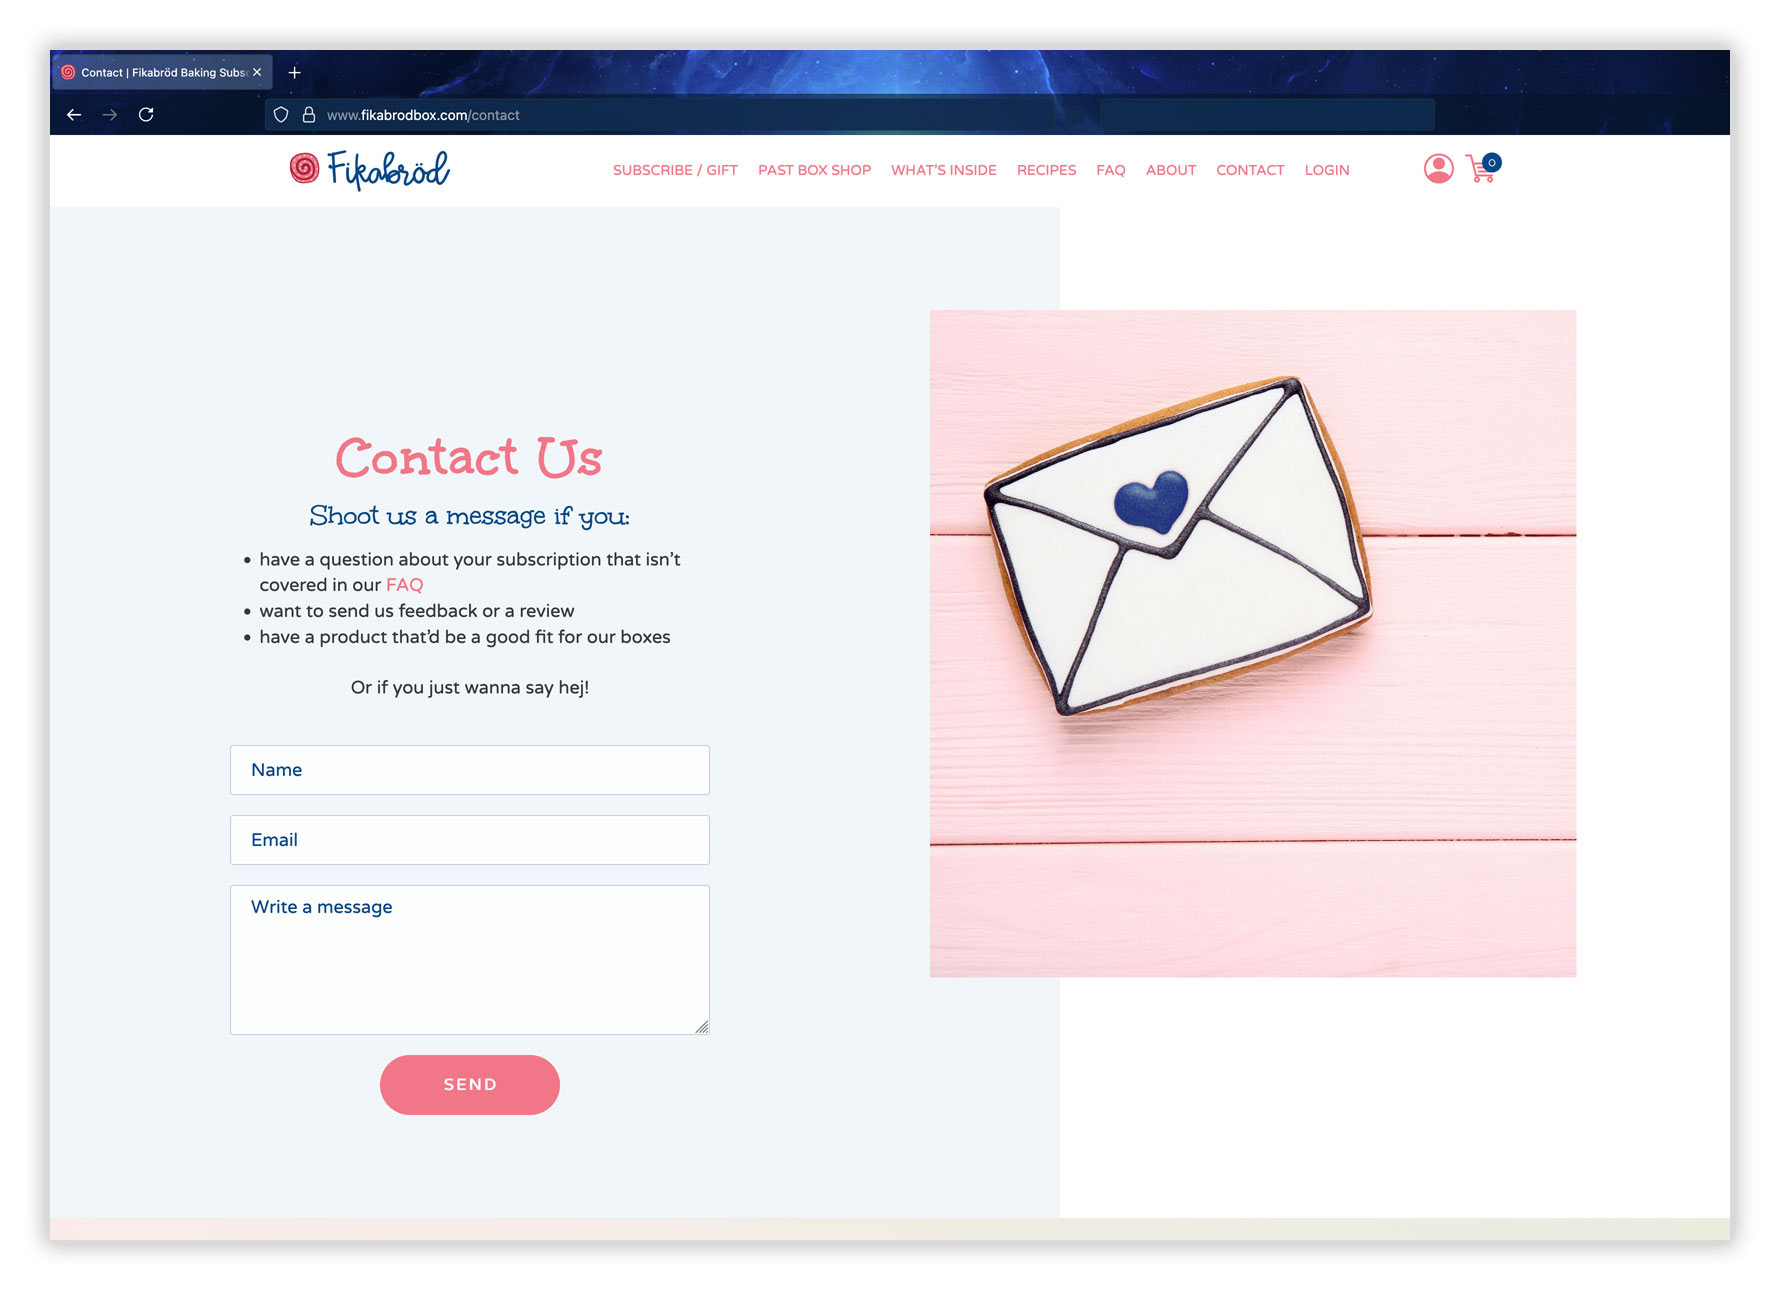The width and height of the screenshot is (1780, 1290).
Task: Click the padlock site security icon
Action: [x=309, y=115]
